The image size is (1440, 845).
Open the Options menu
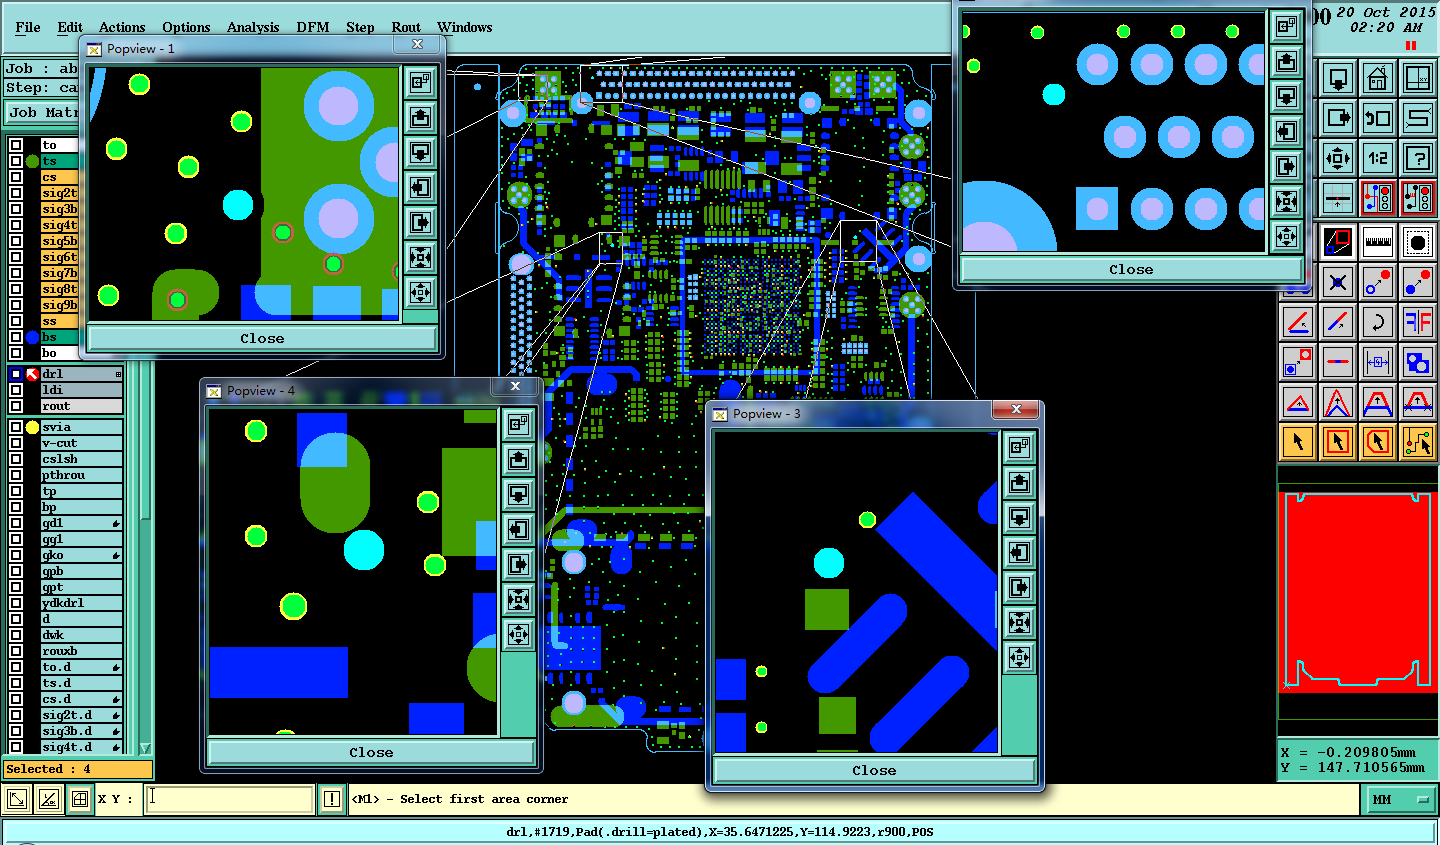tap(186, 27)
